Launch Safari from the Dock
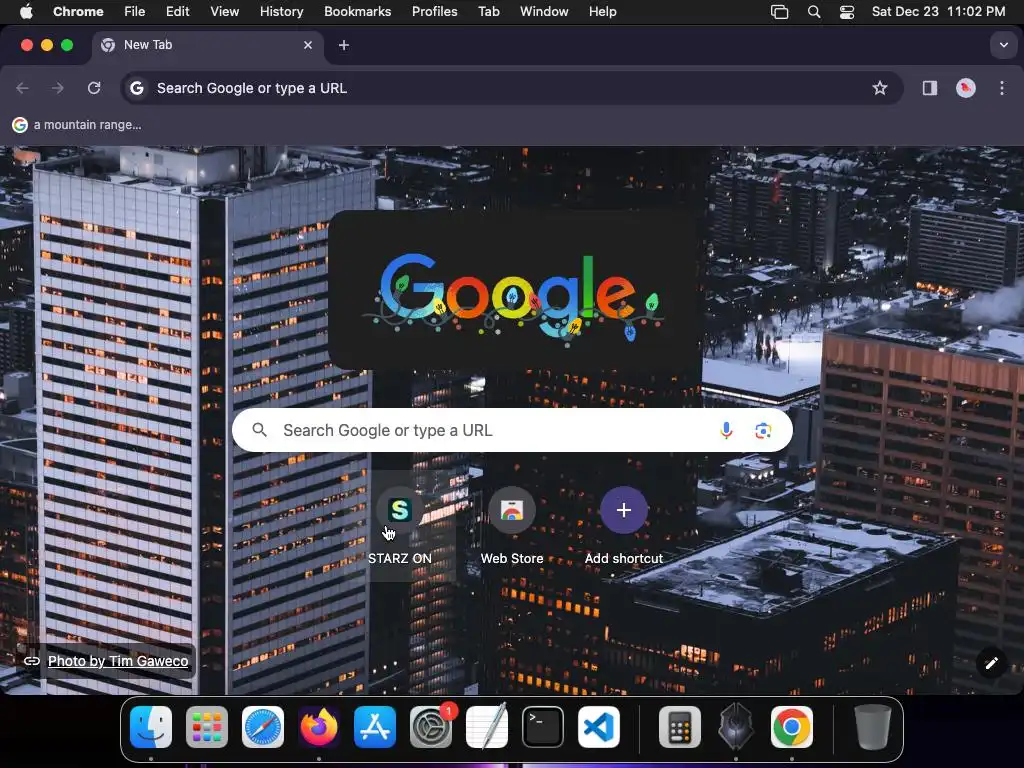1024x768 pixels. coord(263,727)
